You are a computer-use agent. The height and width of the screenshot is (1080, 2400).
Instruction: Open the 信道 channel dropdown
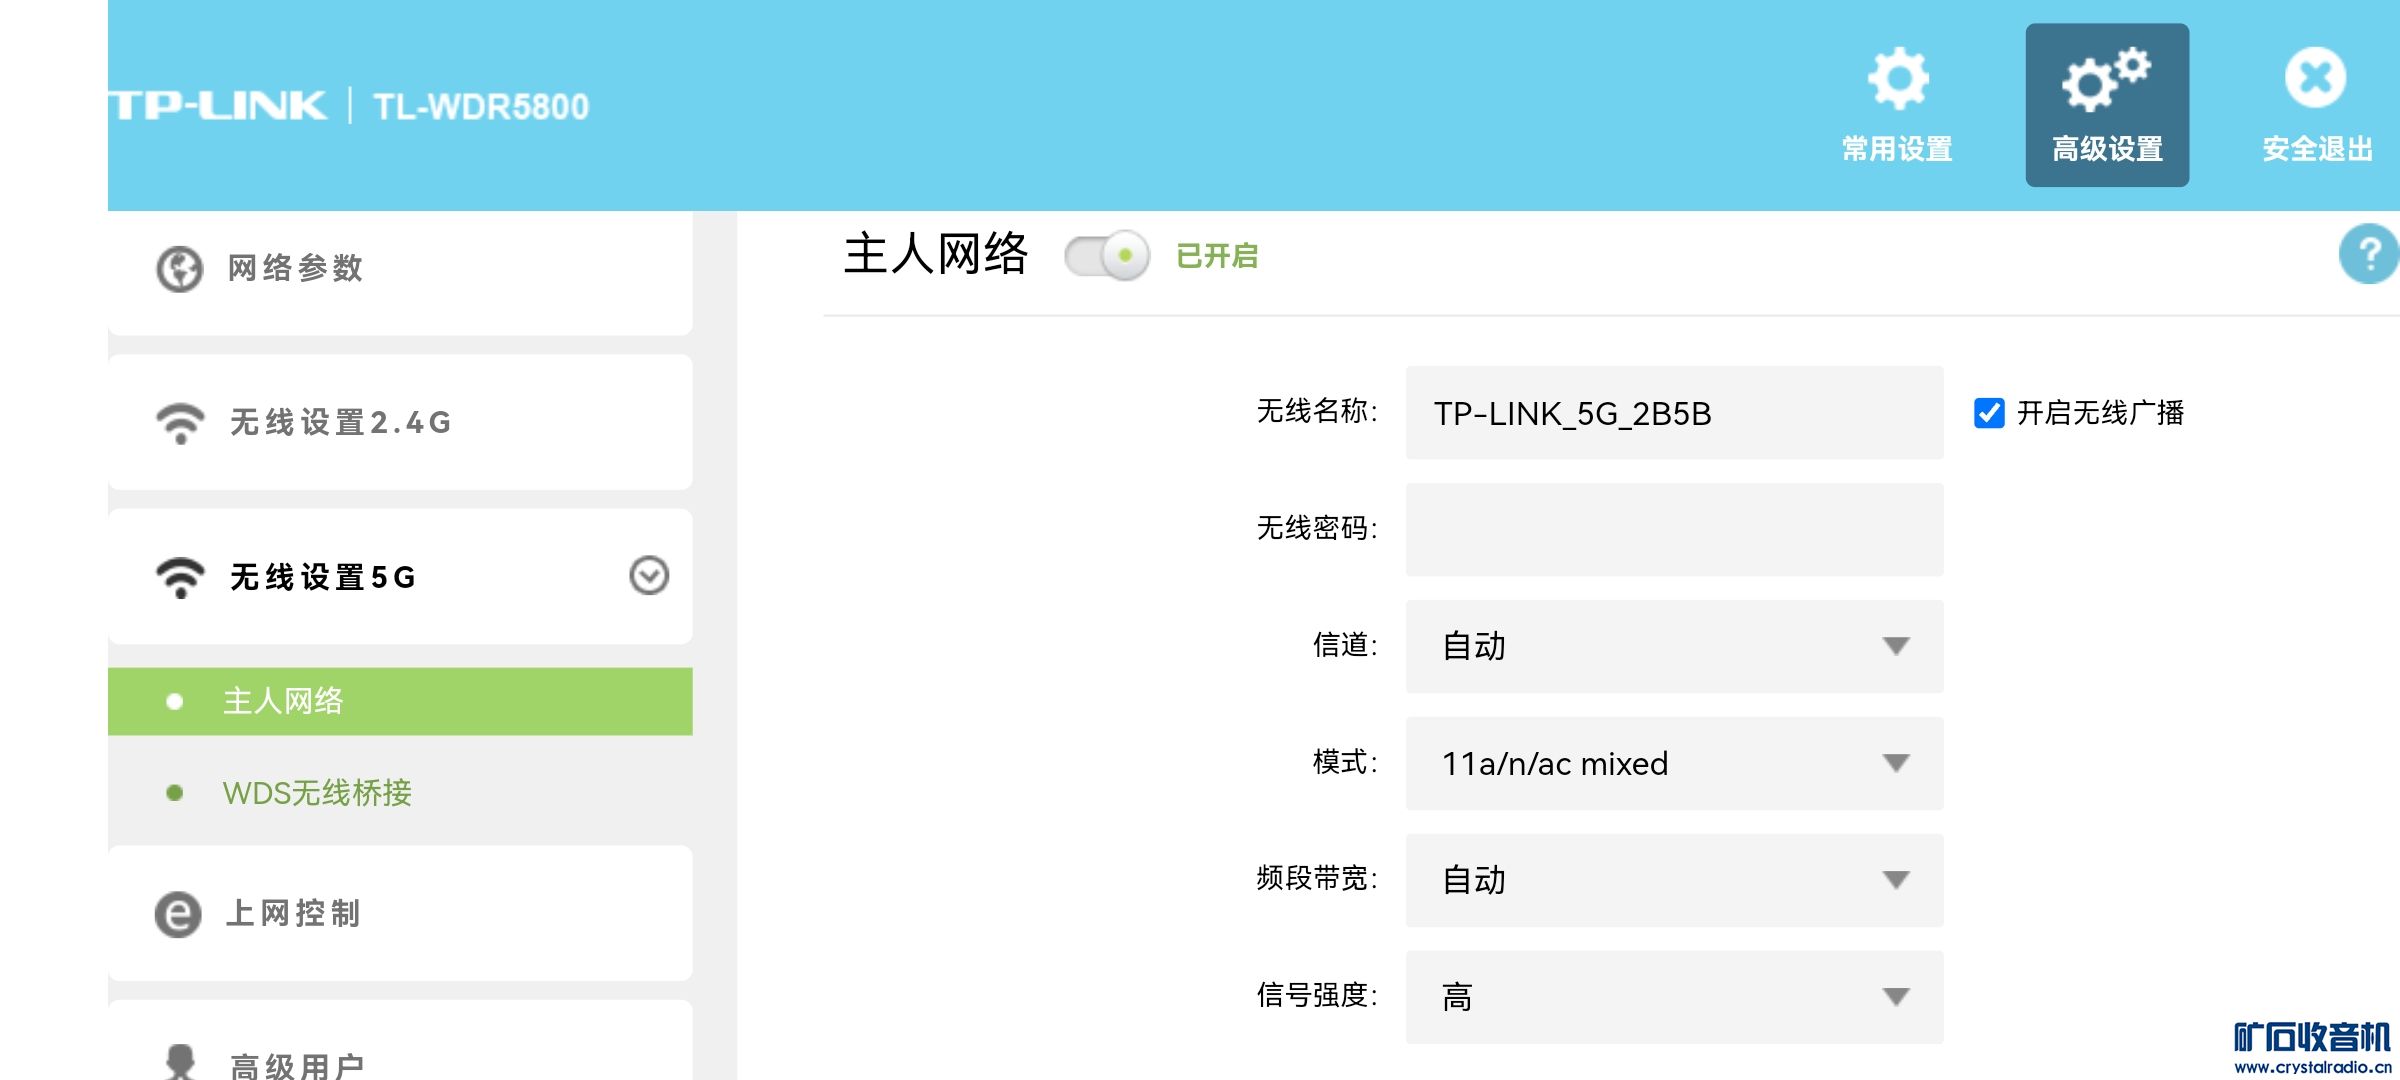[x=1674, y=646]
